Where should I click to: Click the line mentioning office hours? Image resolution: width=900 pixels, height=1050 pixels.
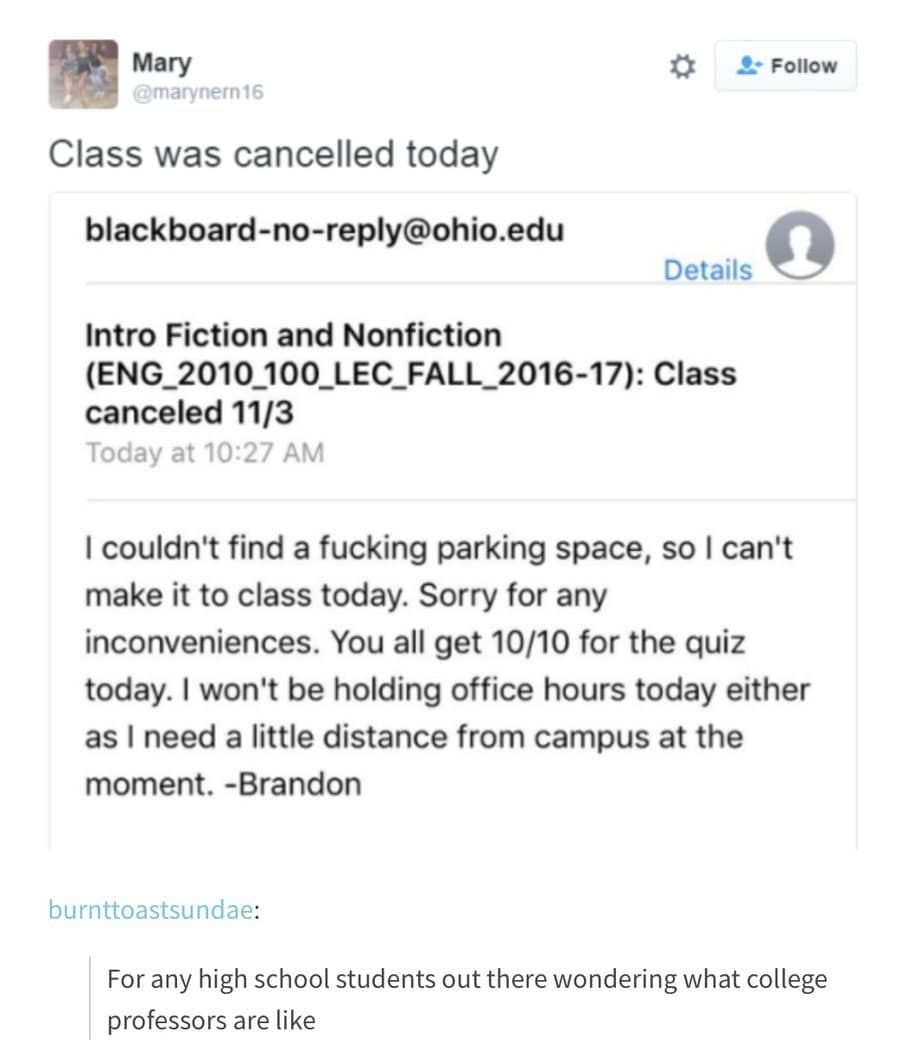click(445, 690)
